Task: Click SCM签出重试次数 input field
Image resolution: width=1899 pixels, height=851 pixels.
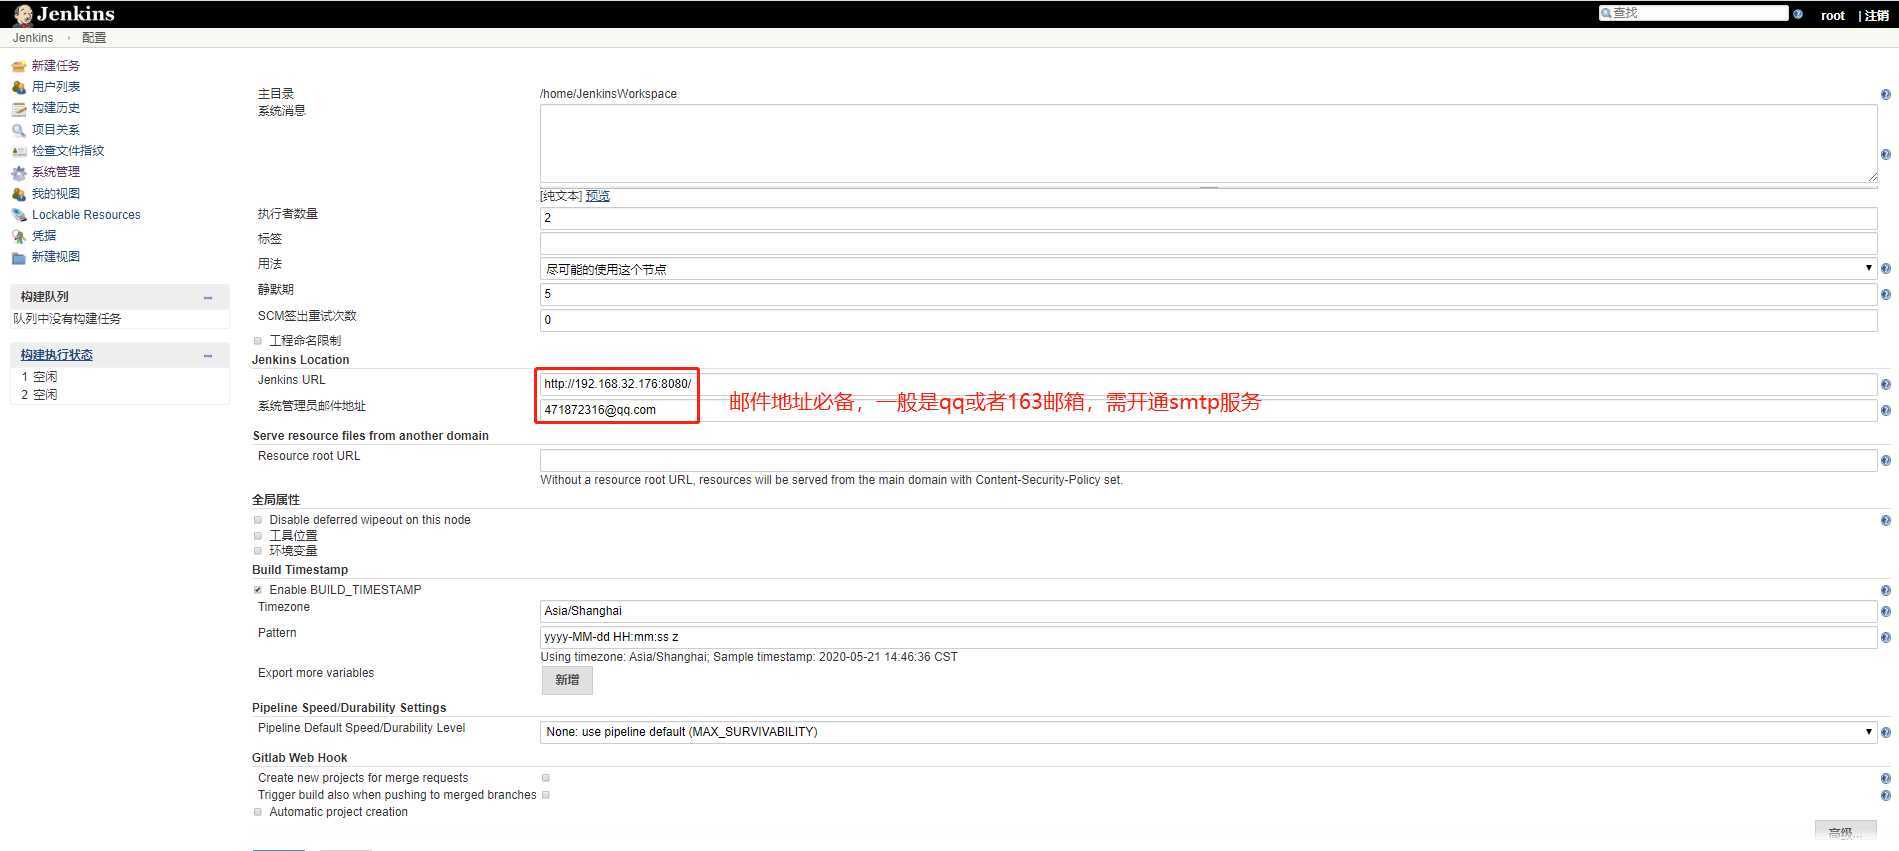Action: click(x=1208, y=320)
